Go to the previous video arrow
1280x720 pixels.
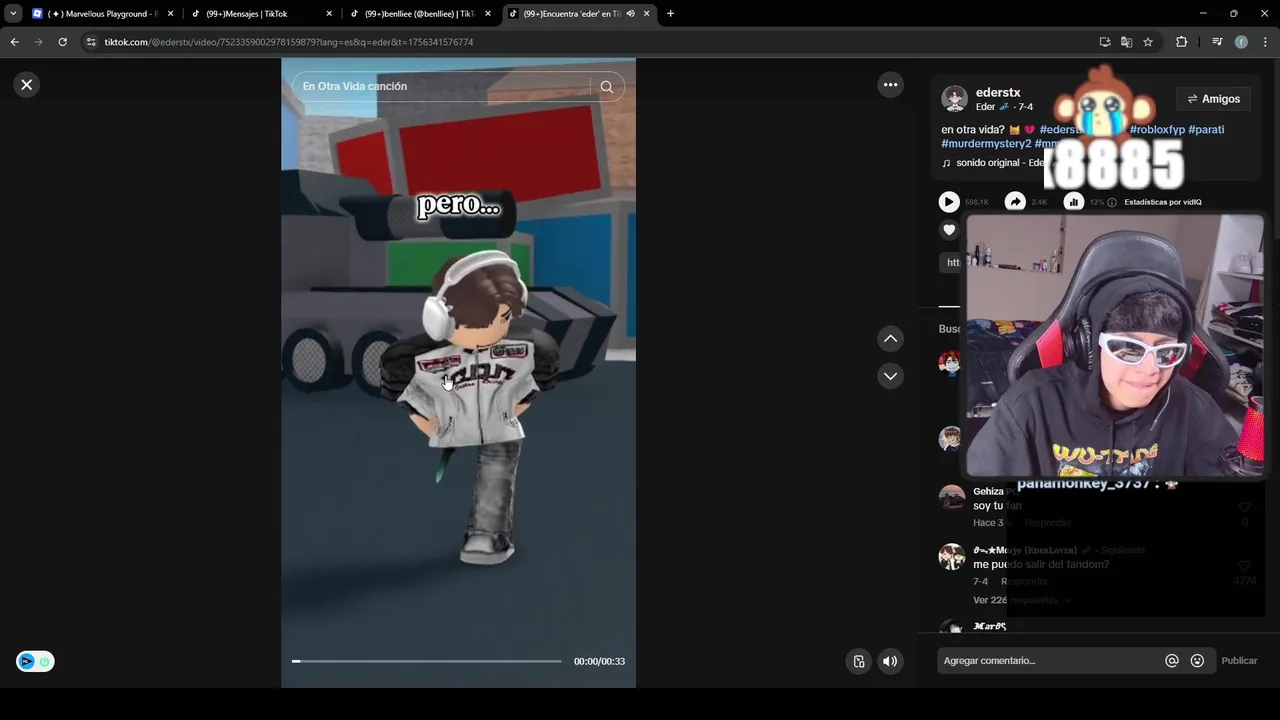pyautogui.click(x=890, y=339)
